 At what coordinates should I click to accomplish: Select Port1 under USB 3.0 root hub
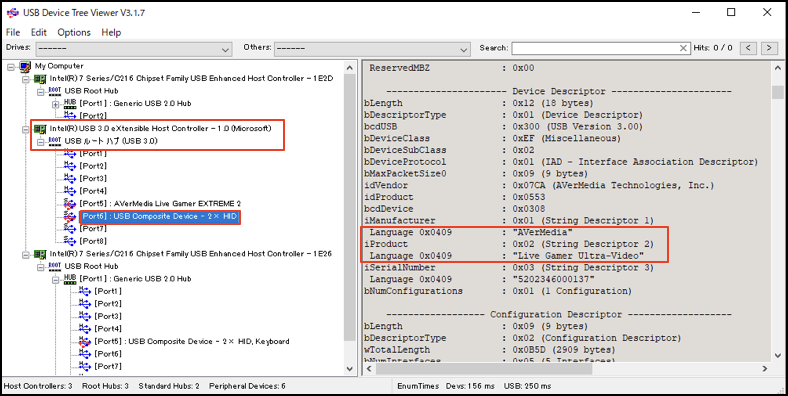[93, 154]
